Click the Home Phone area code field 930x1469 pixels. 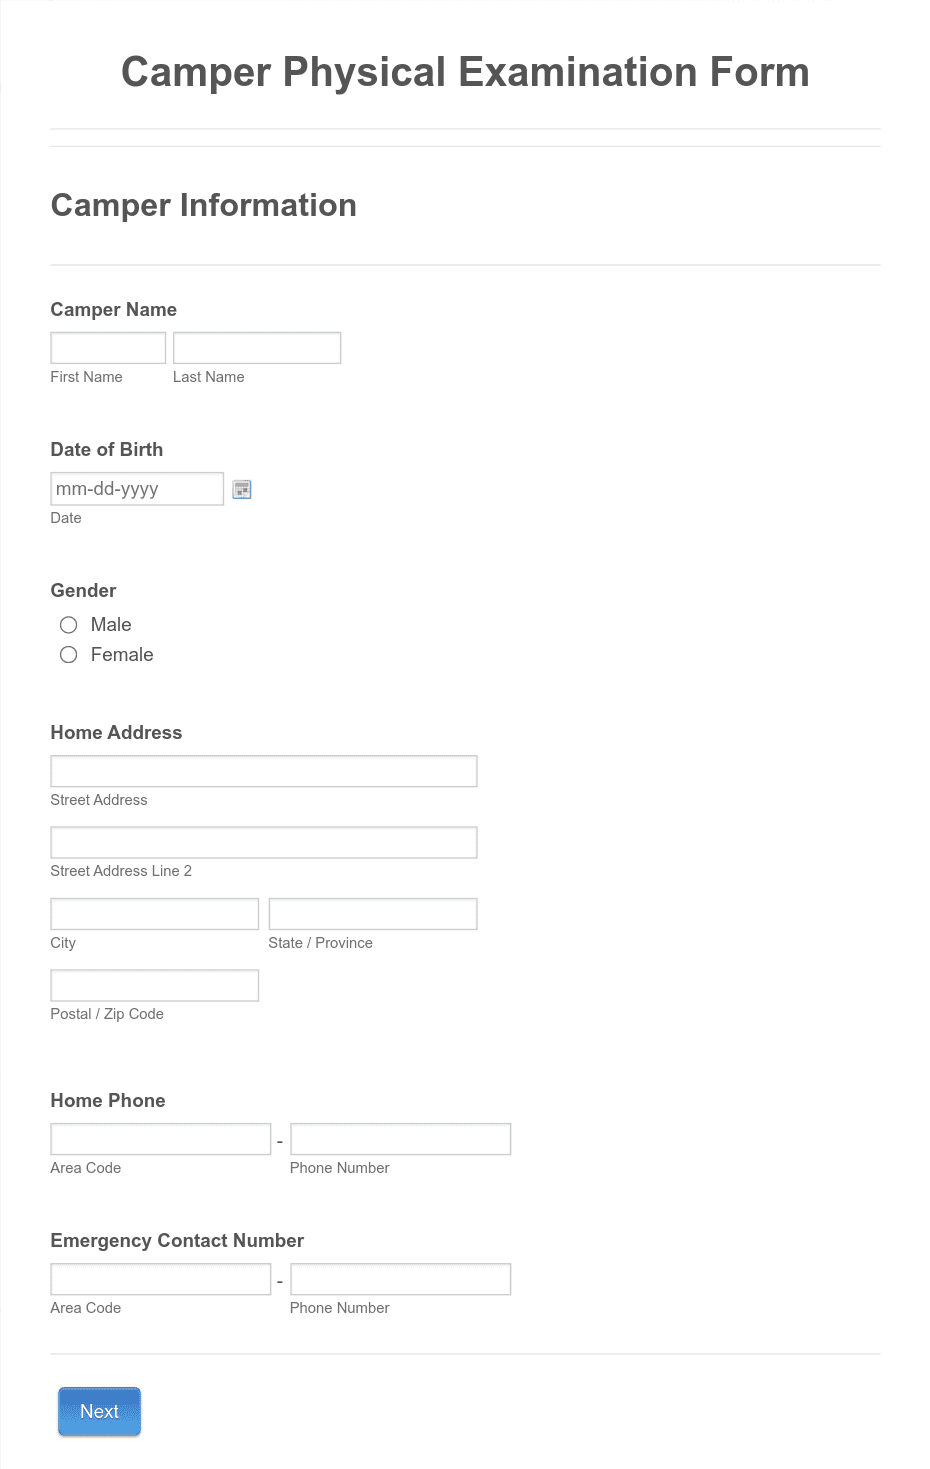coord(160,1138)
